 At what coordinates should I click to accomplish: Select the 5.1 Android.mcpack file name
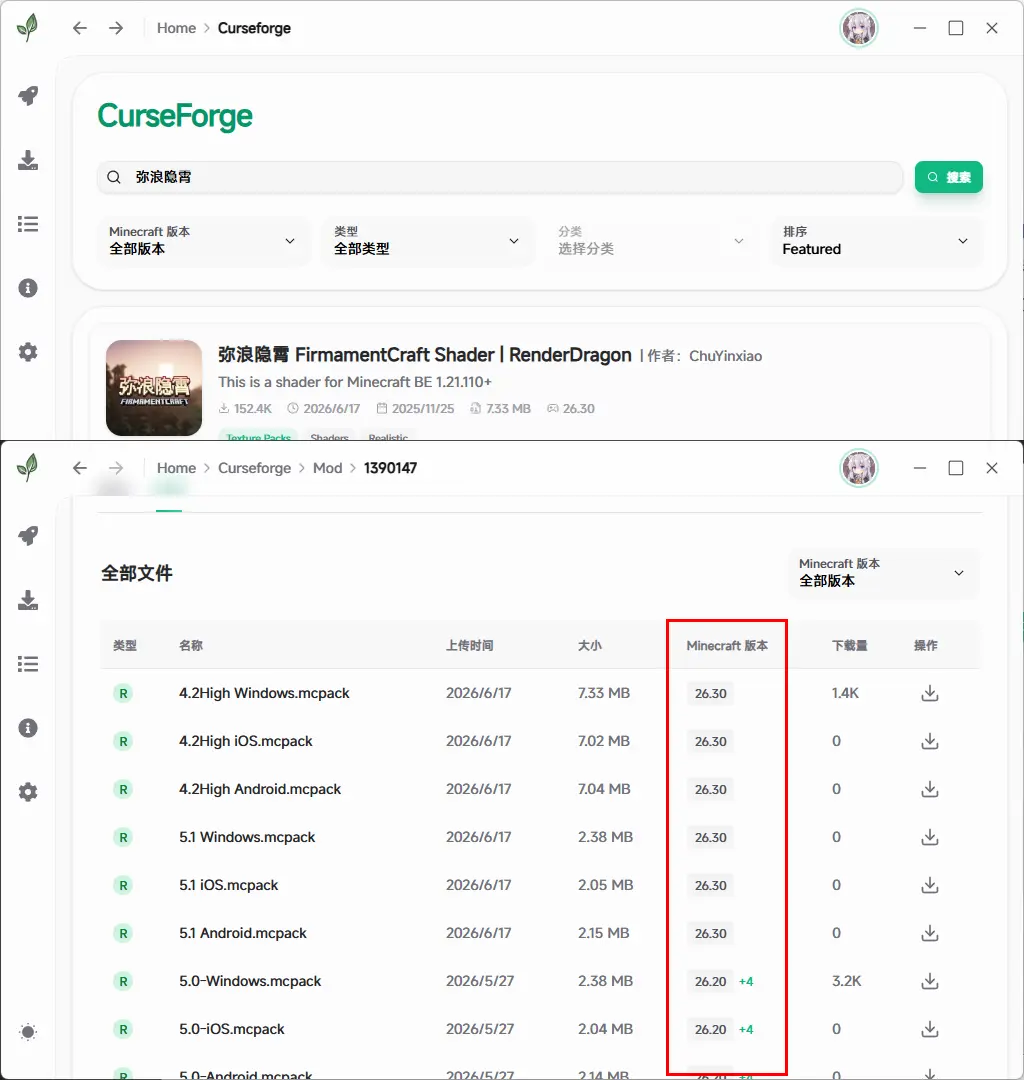242,933
